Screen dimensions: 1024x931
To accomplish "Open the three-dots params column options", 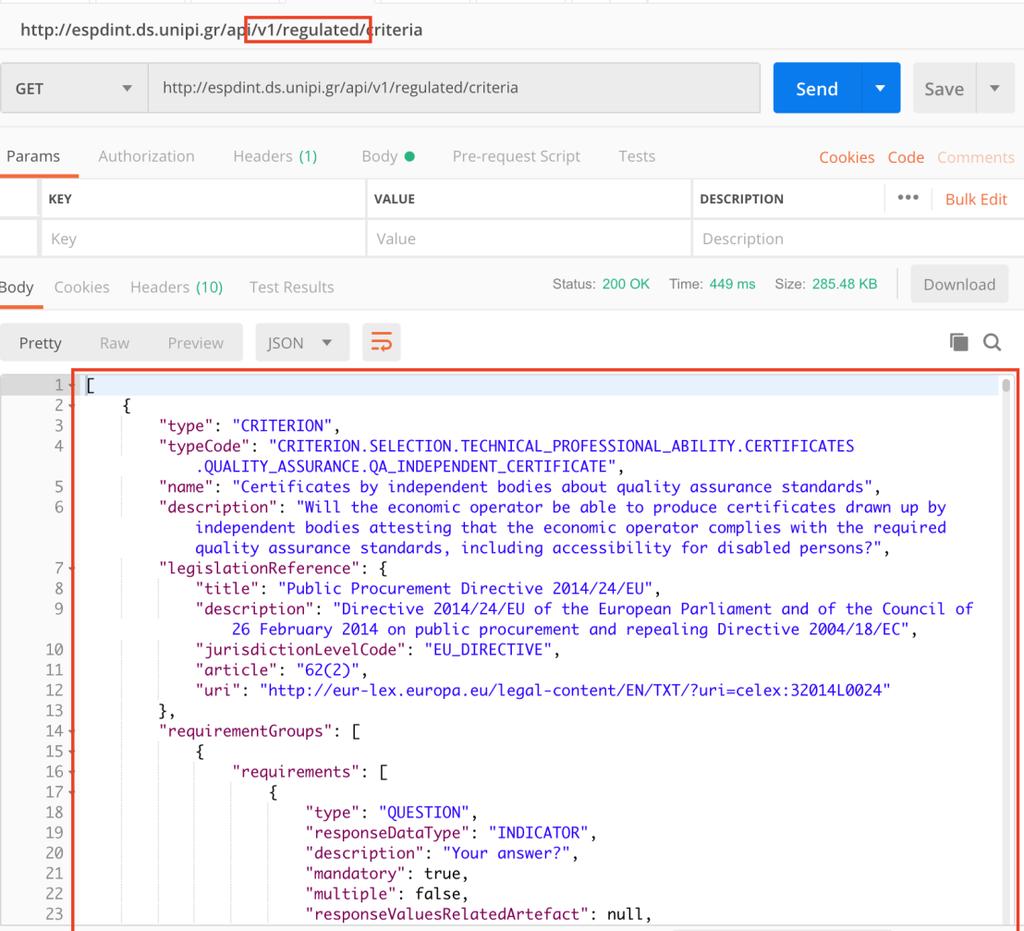I will (908, 198).
